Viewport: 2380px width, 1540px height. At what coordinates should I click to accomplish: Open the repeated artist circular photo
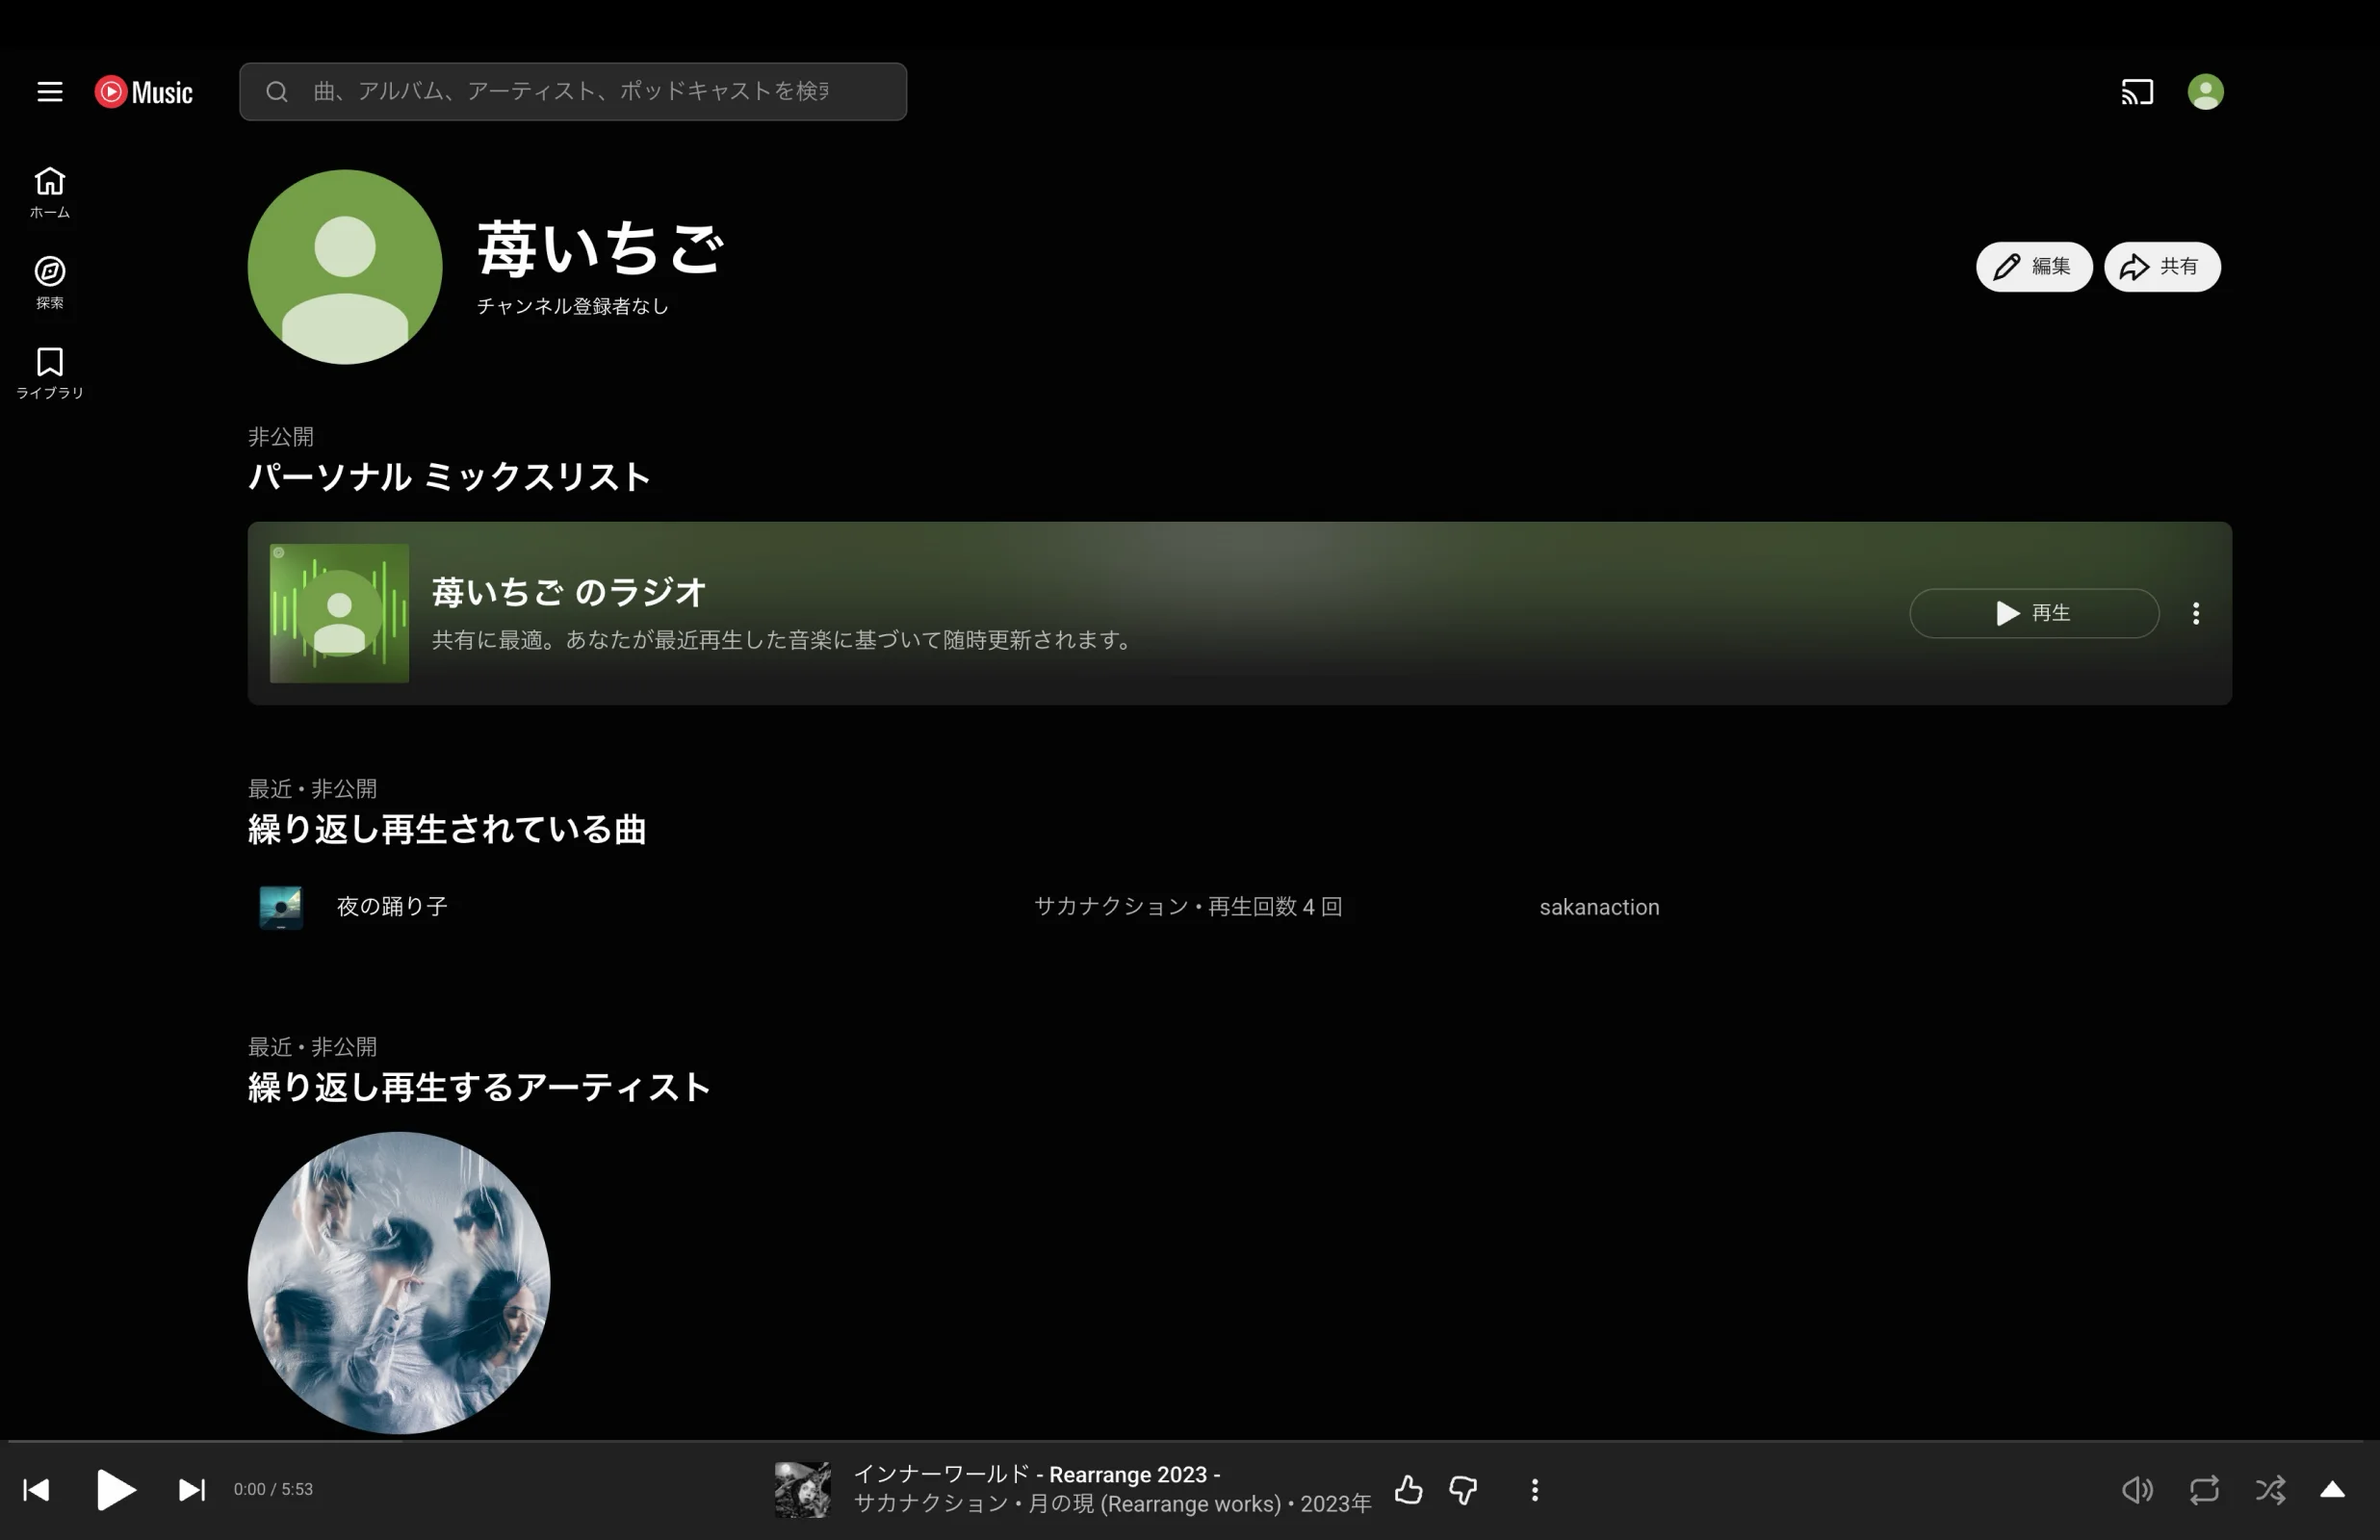click(399, 1283)
